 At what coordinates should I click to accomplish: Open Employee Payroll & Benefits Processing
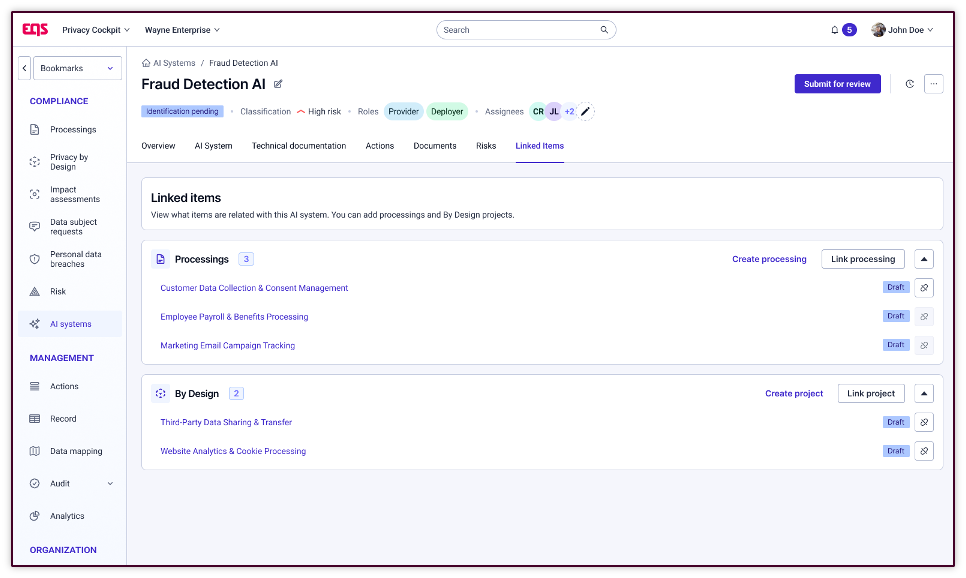click(x=234, y=317)
